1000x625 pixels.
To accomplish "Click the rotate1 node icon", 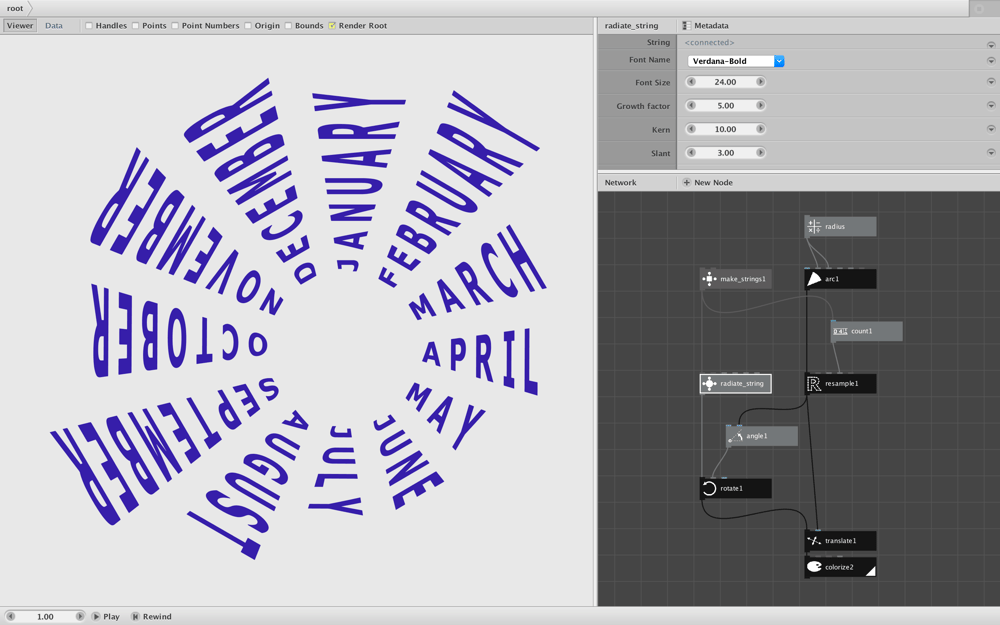I will [709, 488].
